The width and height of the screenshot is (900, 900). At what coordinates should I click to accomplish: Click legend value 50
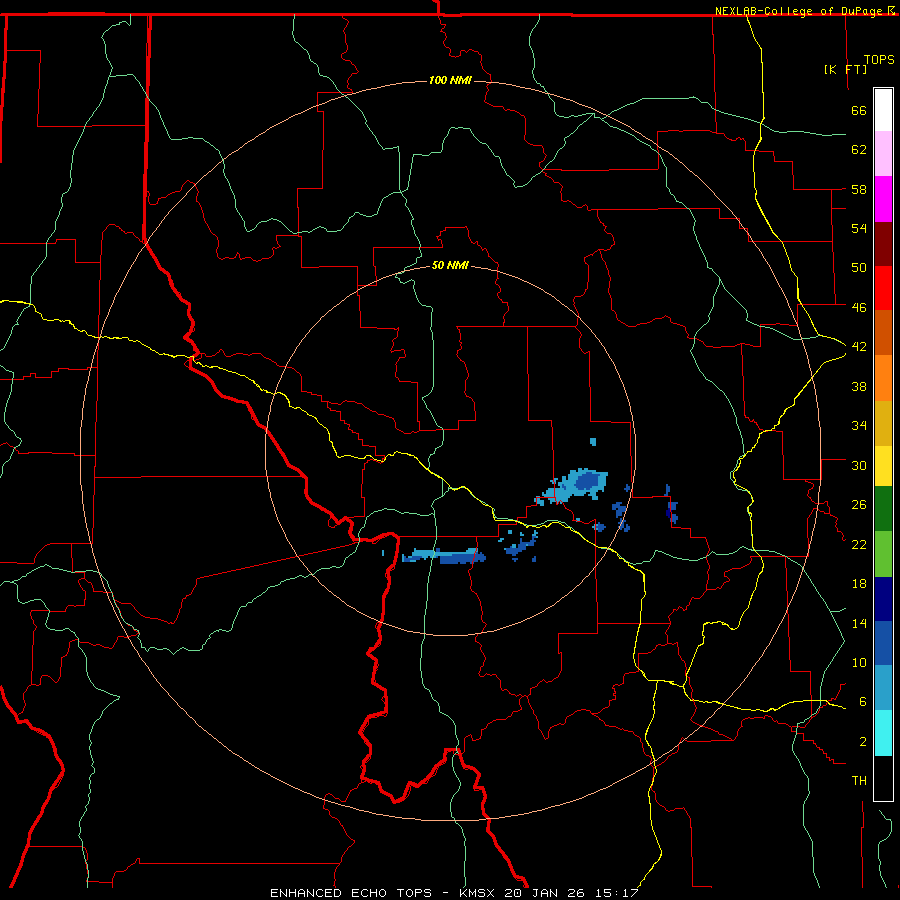[x=859, y=268]
